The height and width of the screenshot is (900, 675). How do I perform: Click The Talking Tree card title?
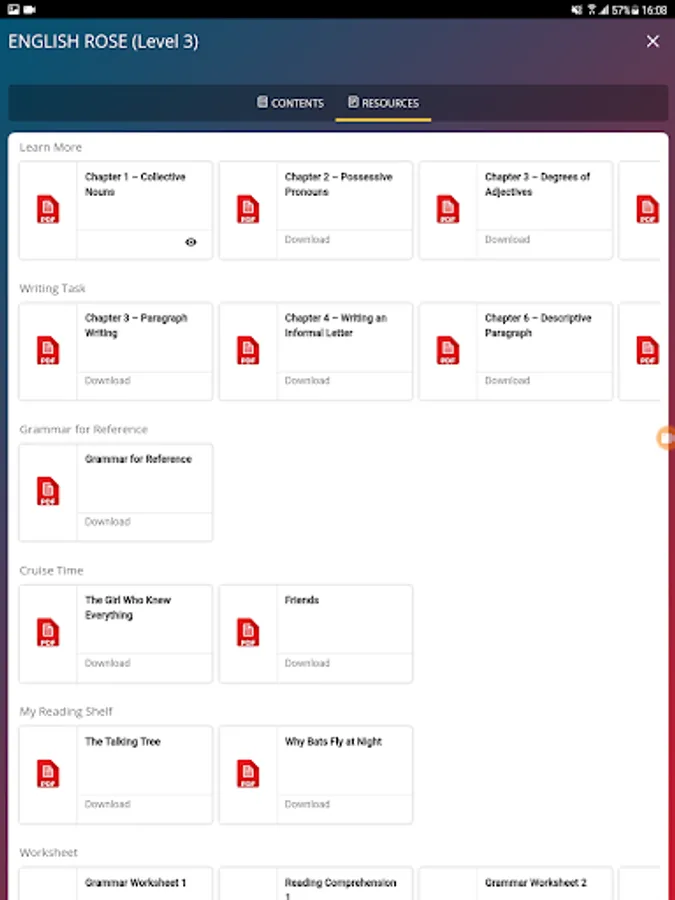click(123, 742)
